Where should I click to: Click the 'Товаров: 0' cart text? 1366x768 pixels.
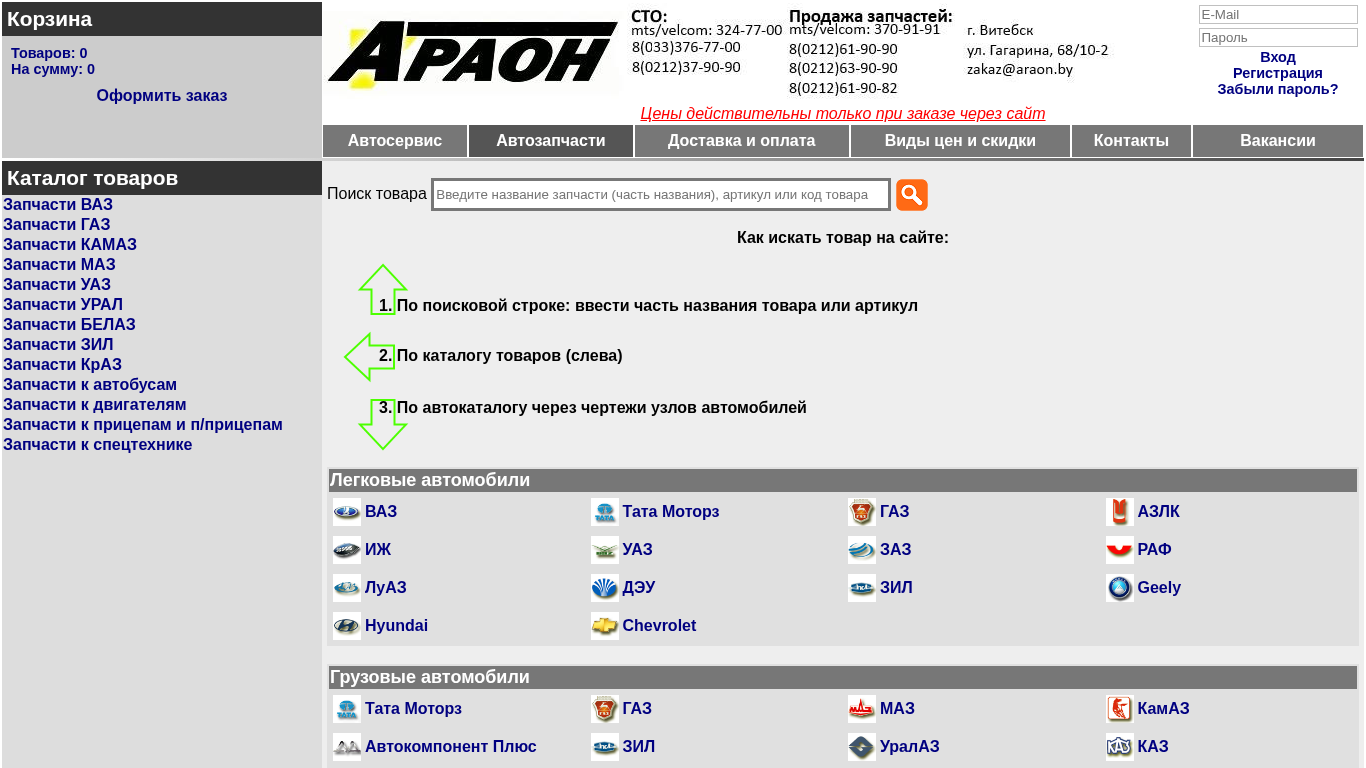tap(49, 53)
